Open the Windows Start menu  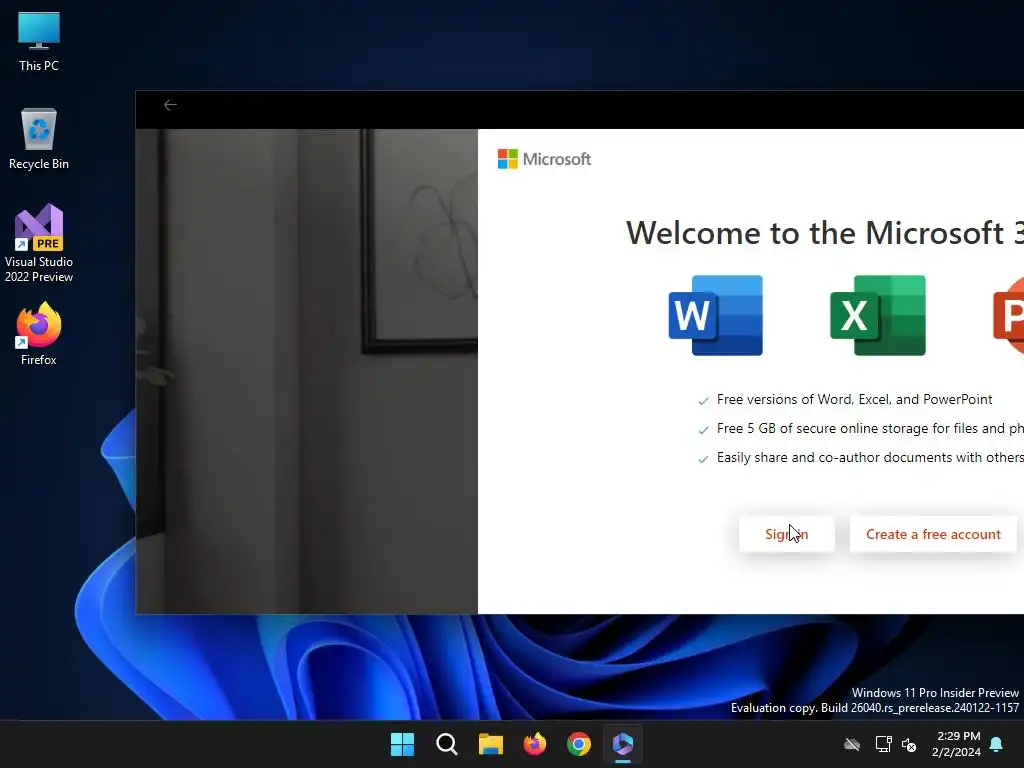point(402,744)
